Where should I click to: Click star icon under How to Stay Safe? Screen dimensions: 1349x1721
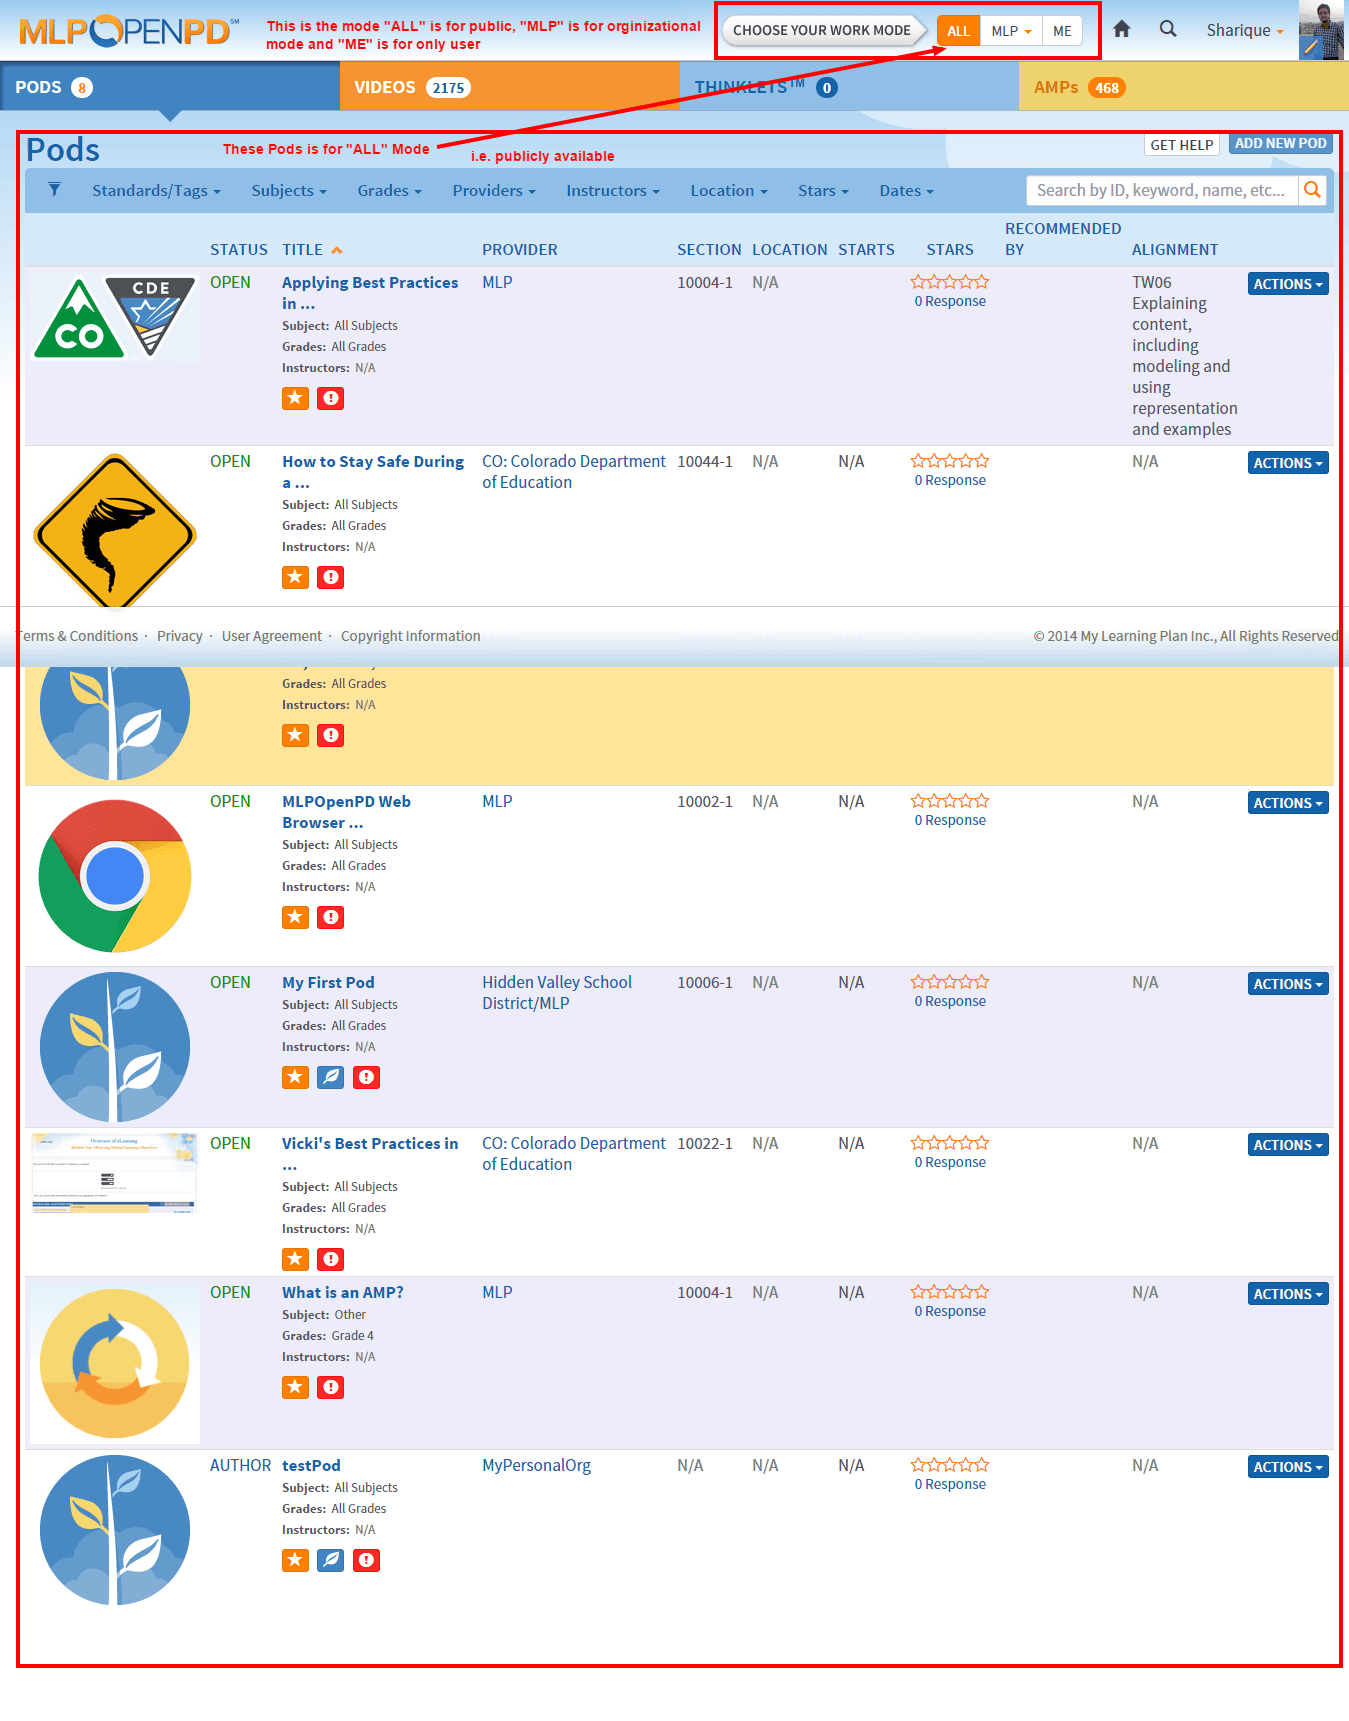[x=295, y=577]
